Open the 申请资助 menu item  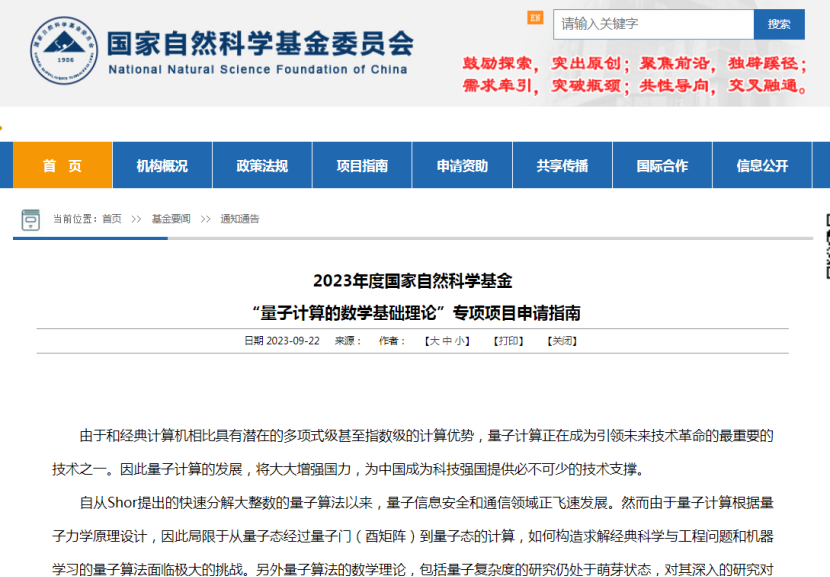pyautogui.click(x=462, y=166)
